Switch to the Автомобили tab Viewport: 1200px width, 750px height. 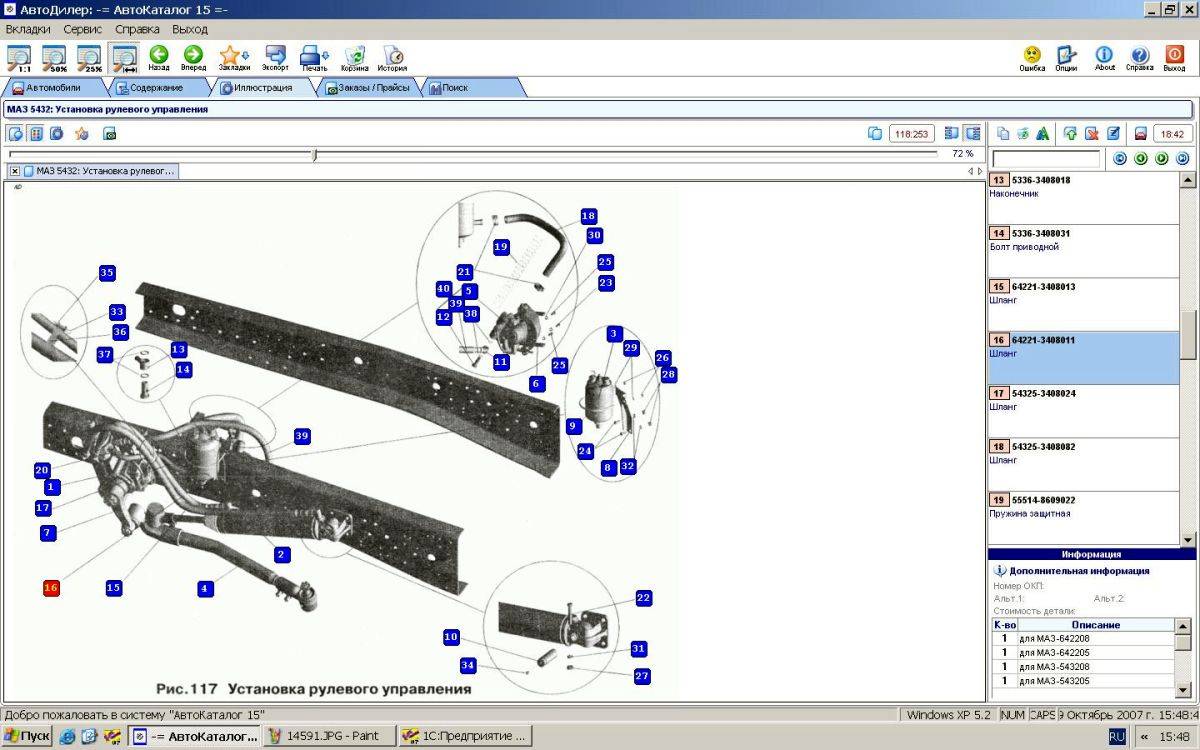click(52, 88)
